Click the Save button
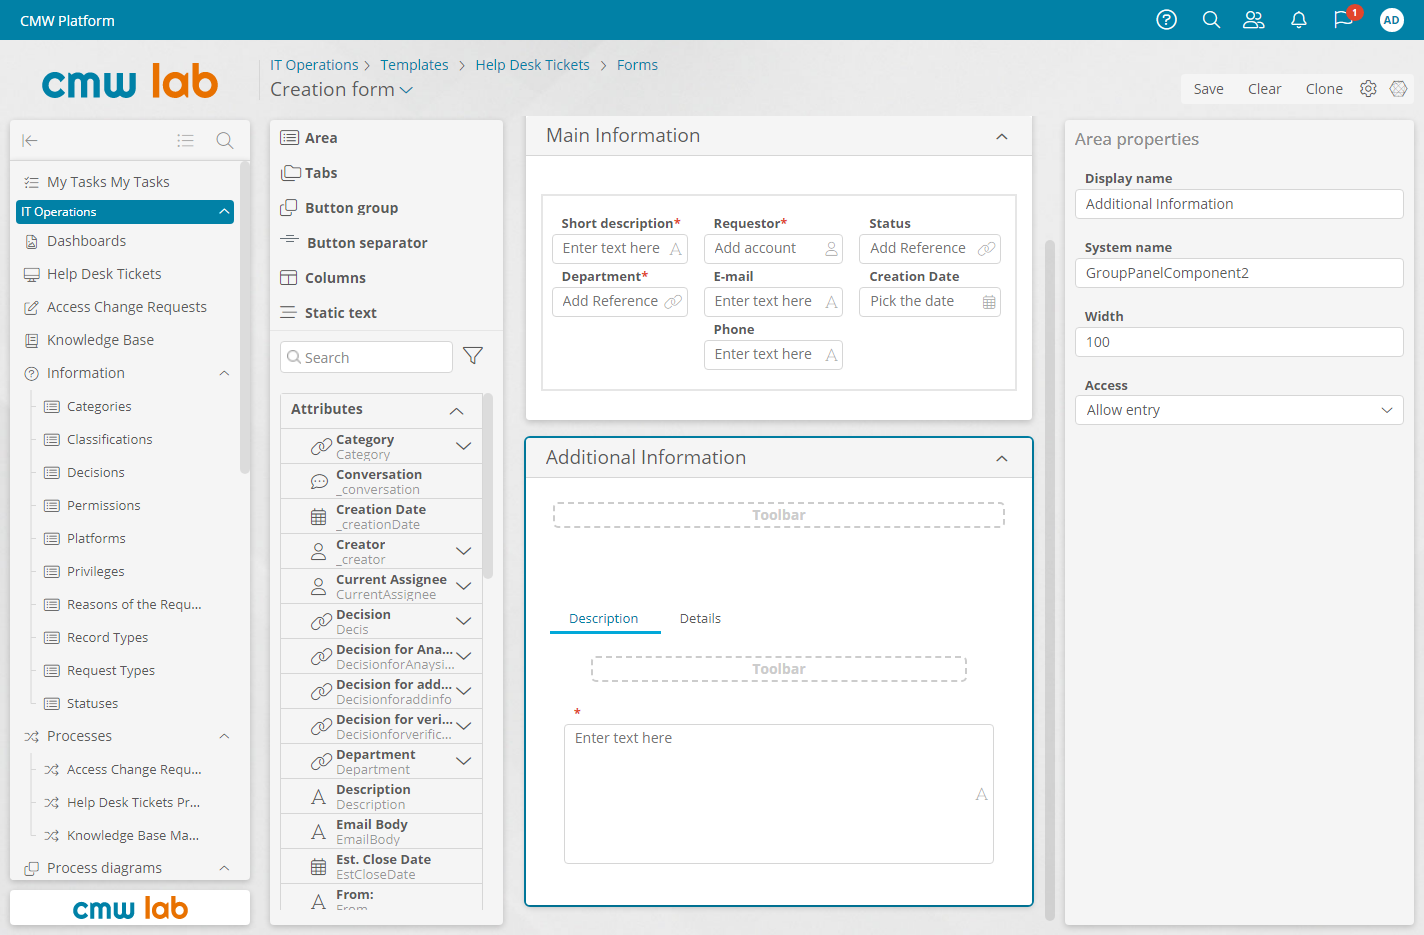Viewport: 1424px width, 935px height. [x=1208, y=89]
